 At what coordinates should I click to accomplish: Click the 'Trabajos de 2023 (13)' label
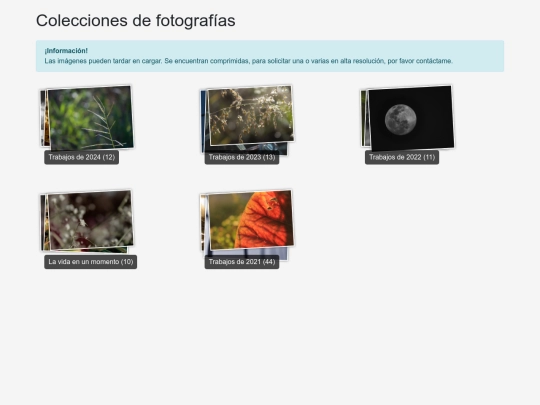[x=242, y=157]
